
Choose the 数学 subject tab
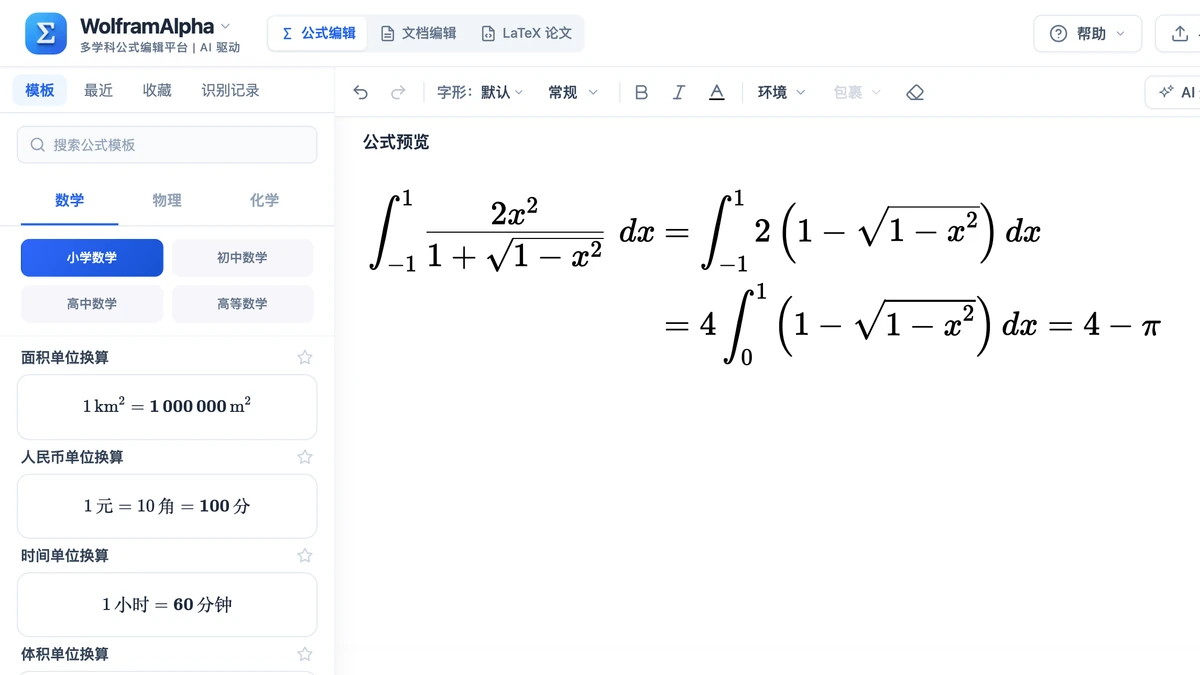70,200
